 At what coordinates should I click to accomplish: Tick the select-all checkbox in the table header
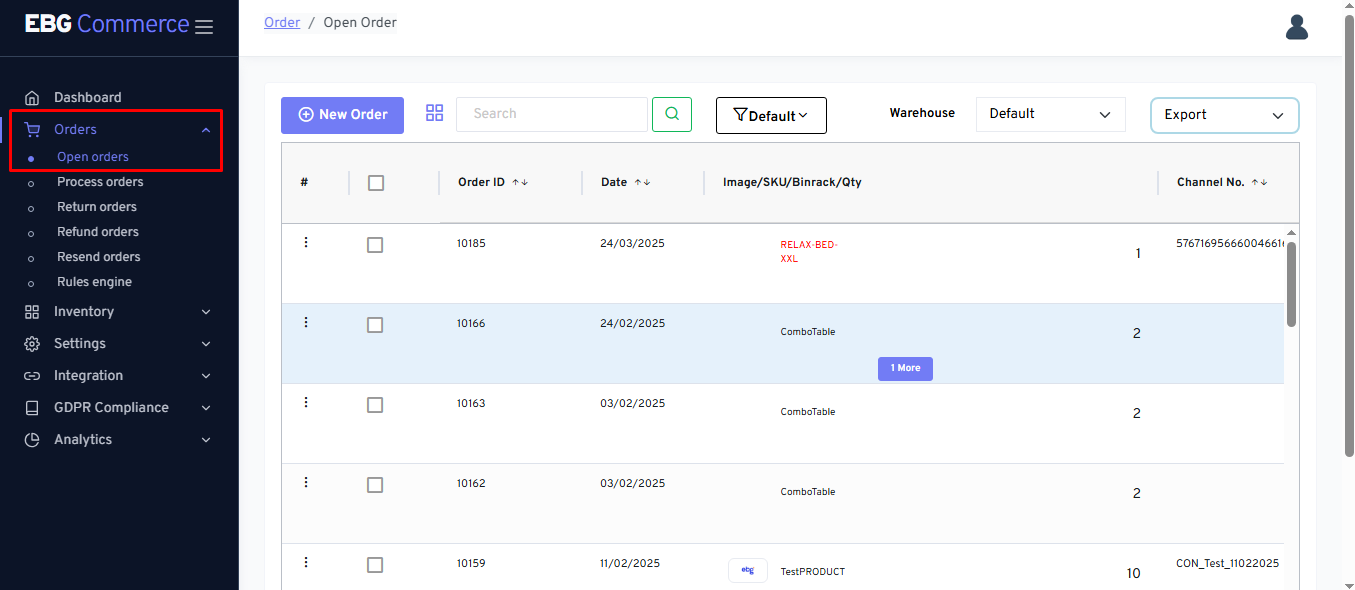(x=376, y=183)
